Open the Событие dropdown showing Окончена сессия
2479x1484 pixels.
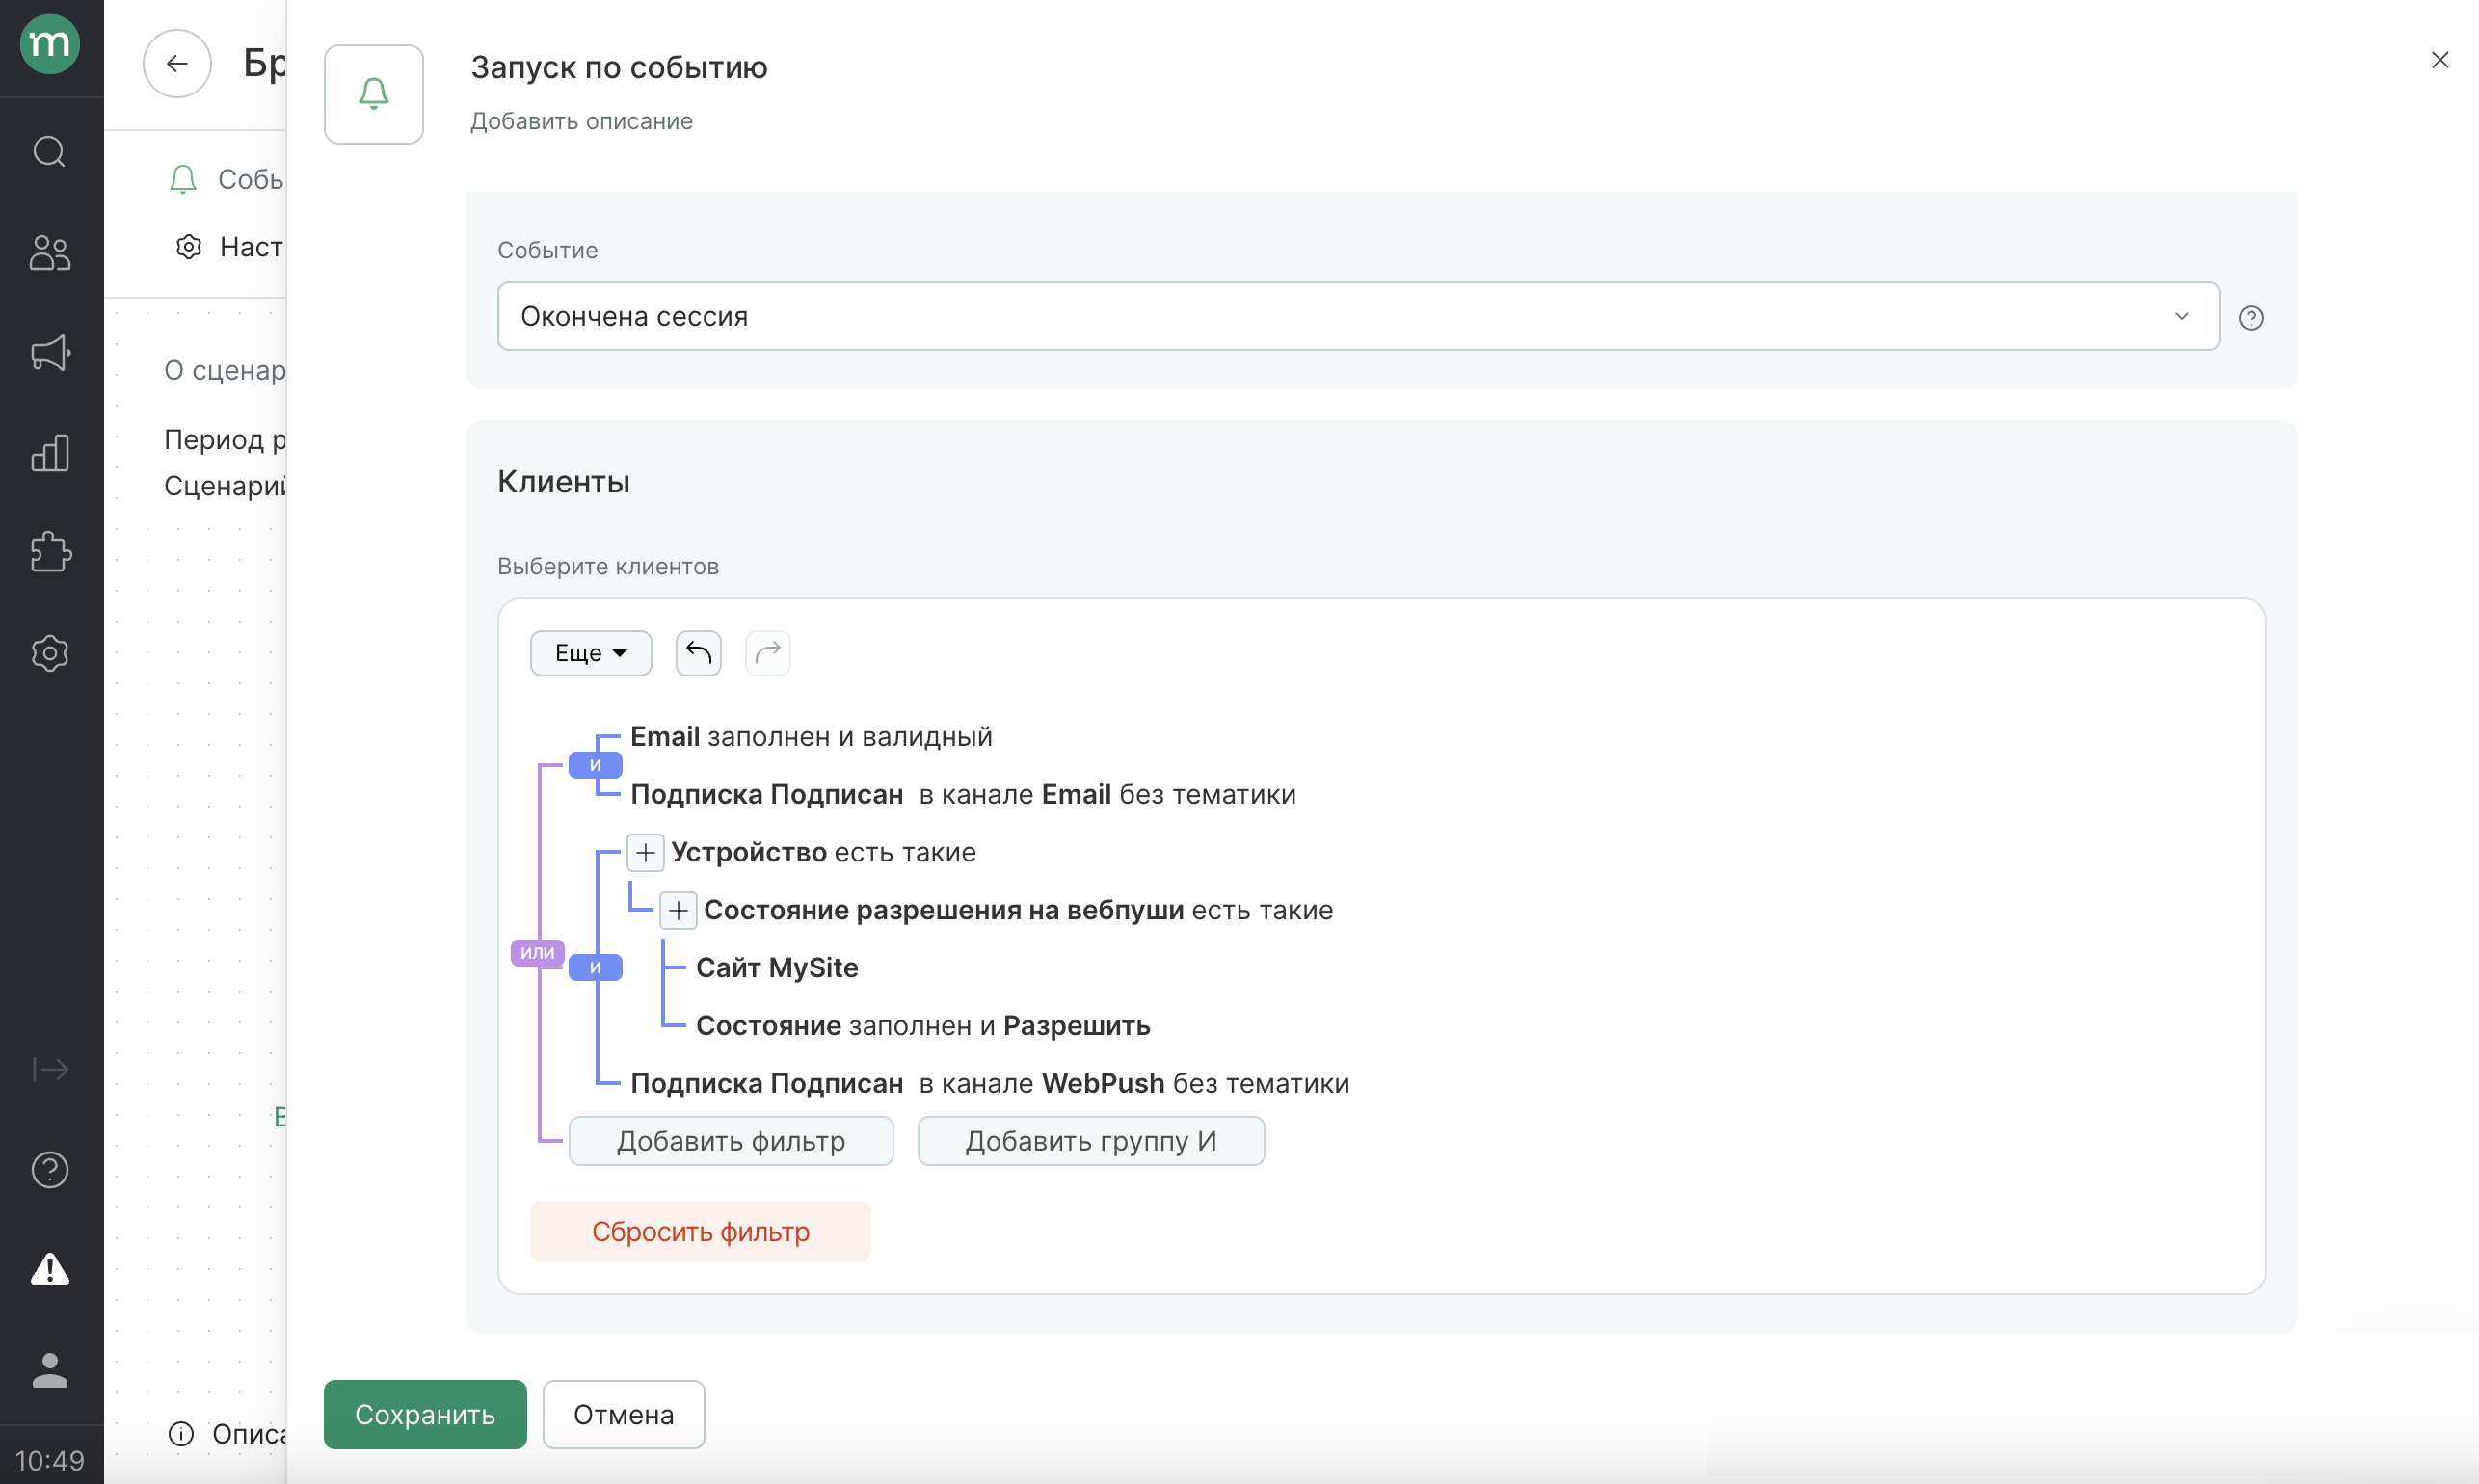point(1358,316)
